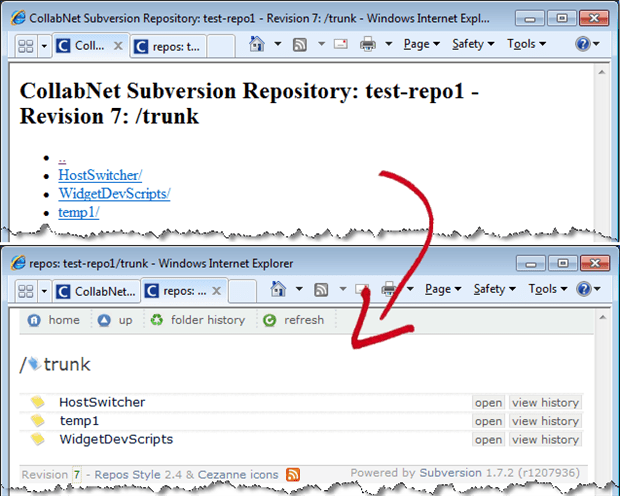Viewport: 620px width, 496px height.
Task: Expand feeds dropdown arrow in top window
Action: click(321, 44)
